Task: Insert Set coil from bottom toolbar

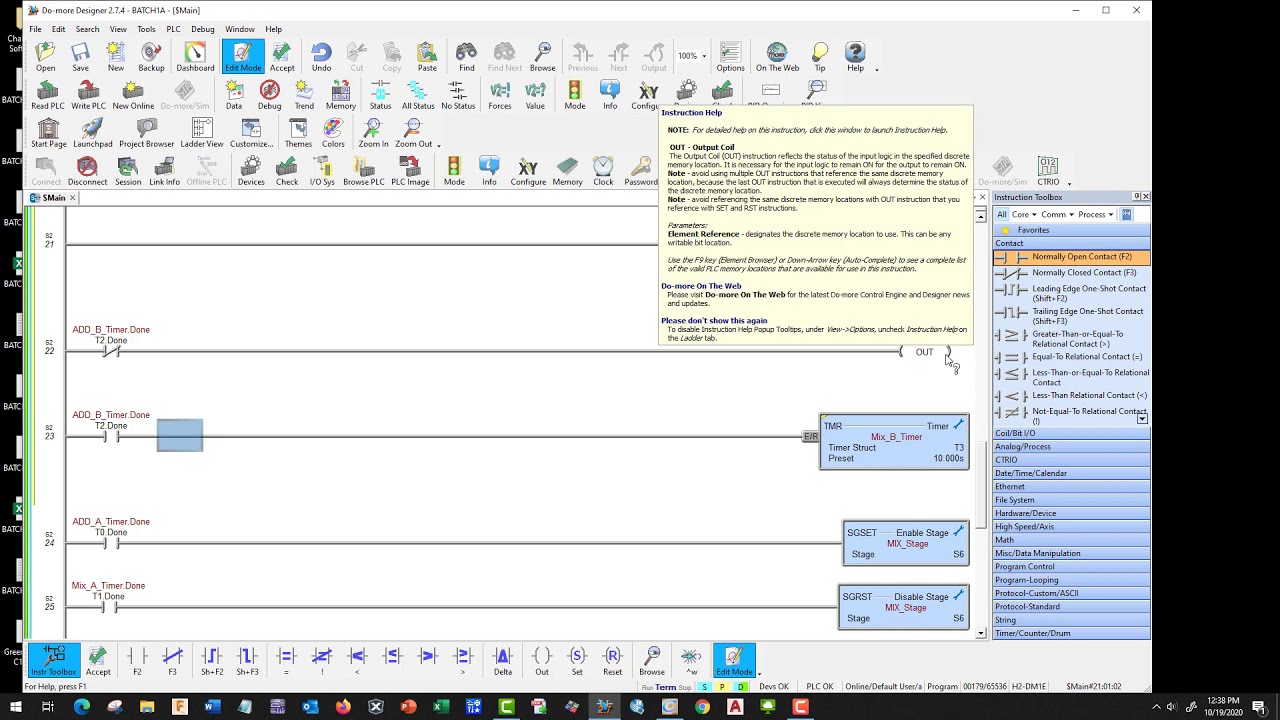Action: tap(577, 661)
